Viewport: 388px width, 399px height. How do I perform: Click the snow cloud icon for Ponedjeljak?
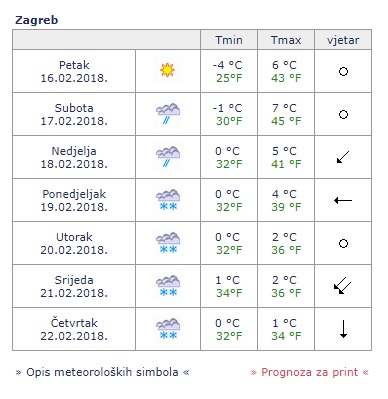pyautogui.click(x=168, y=200)
